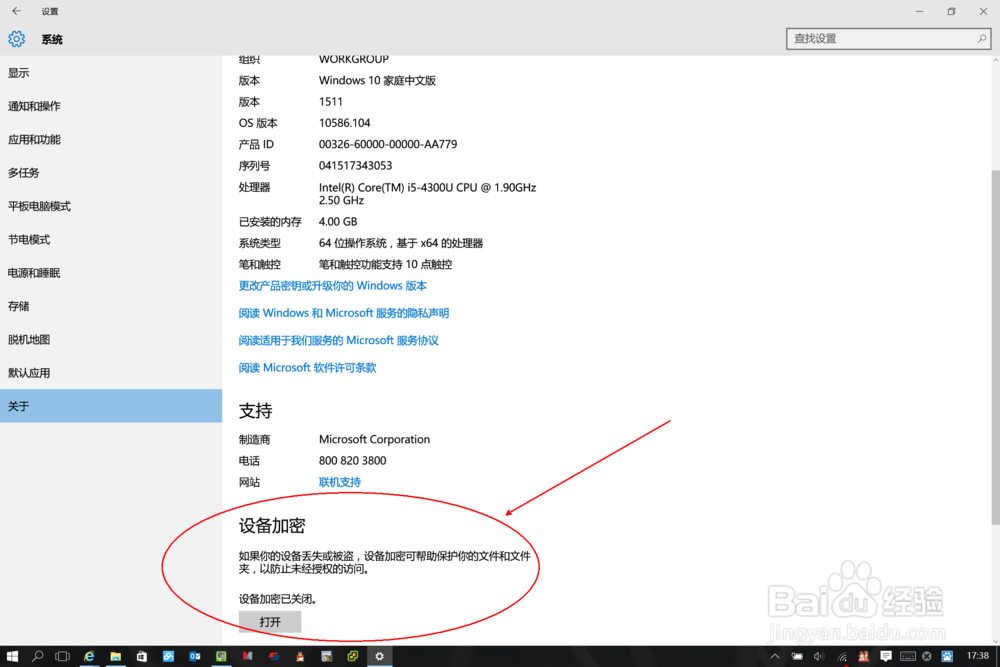Open 更改产品密钥或升级你的 Windows 版本 link
The image size is (1000, 667).
[332, 286]
